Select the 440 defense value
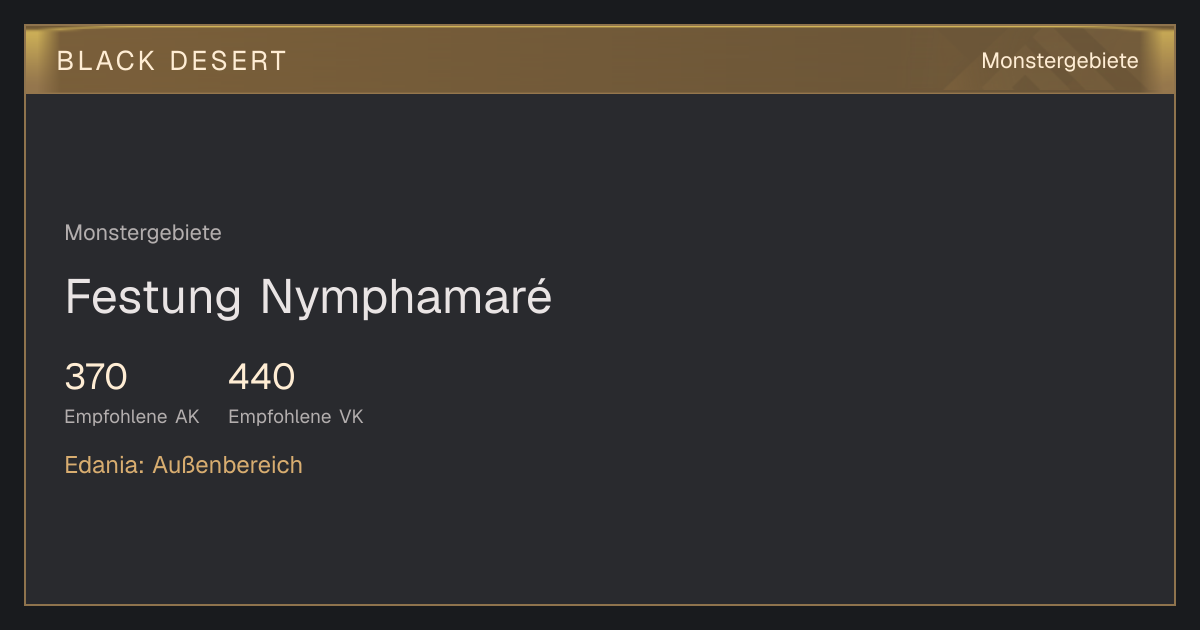 262,377
